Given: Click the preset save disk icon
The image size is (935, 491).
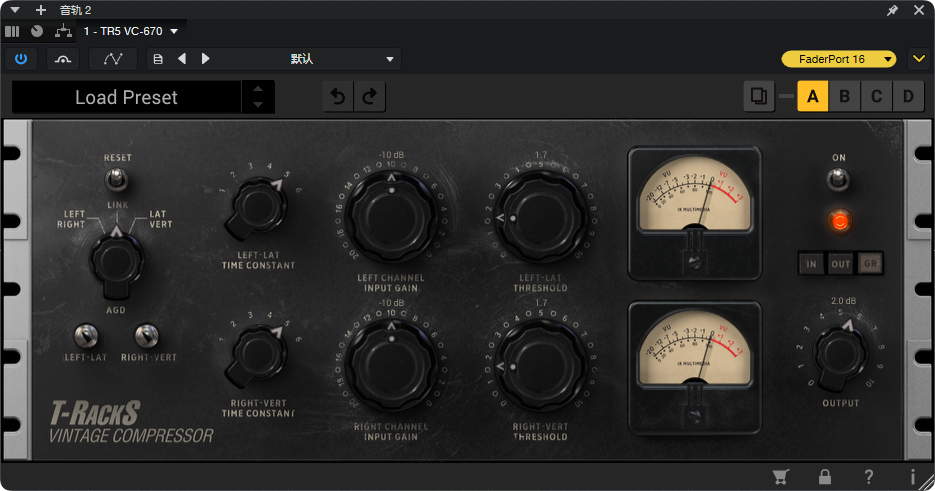Looking at the screenshot, I should (158, 59).
